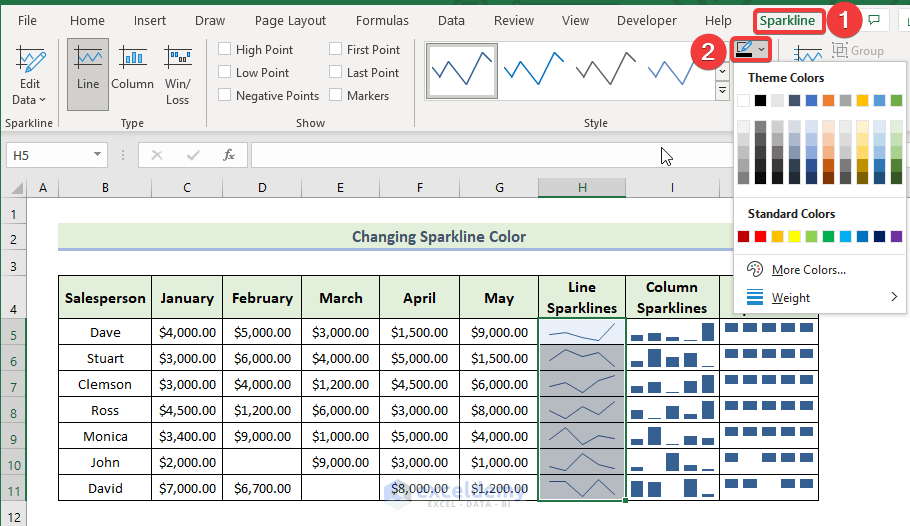Image resolution: width=910 pixels, height=526 pixels.
Task: Click the insert function fx icon
Action: point(229,155)
